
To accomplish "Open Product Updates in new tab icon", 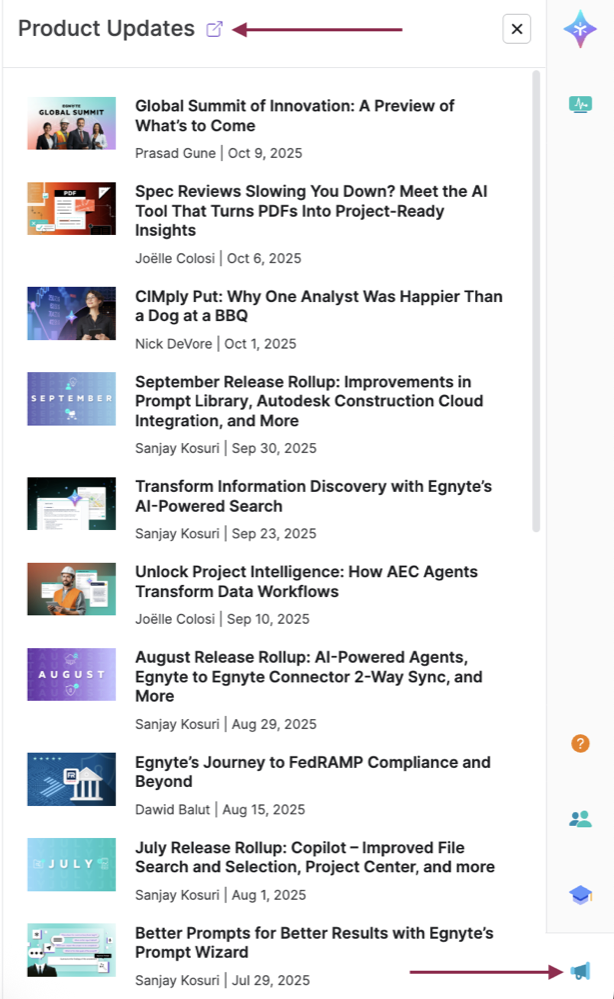I will (214, 29).
